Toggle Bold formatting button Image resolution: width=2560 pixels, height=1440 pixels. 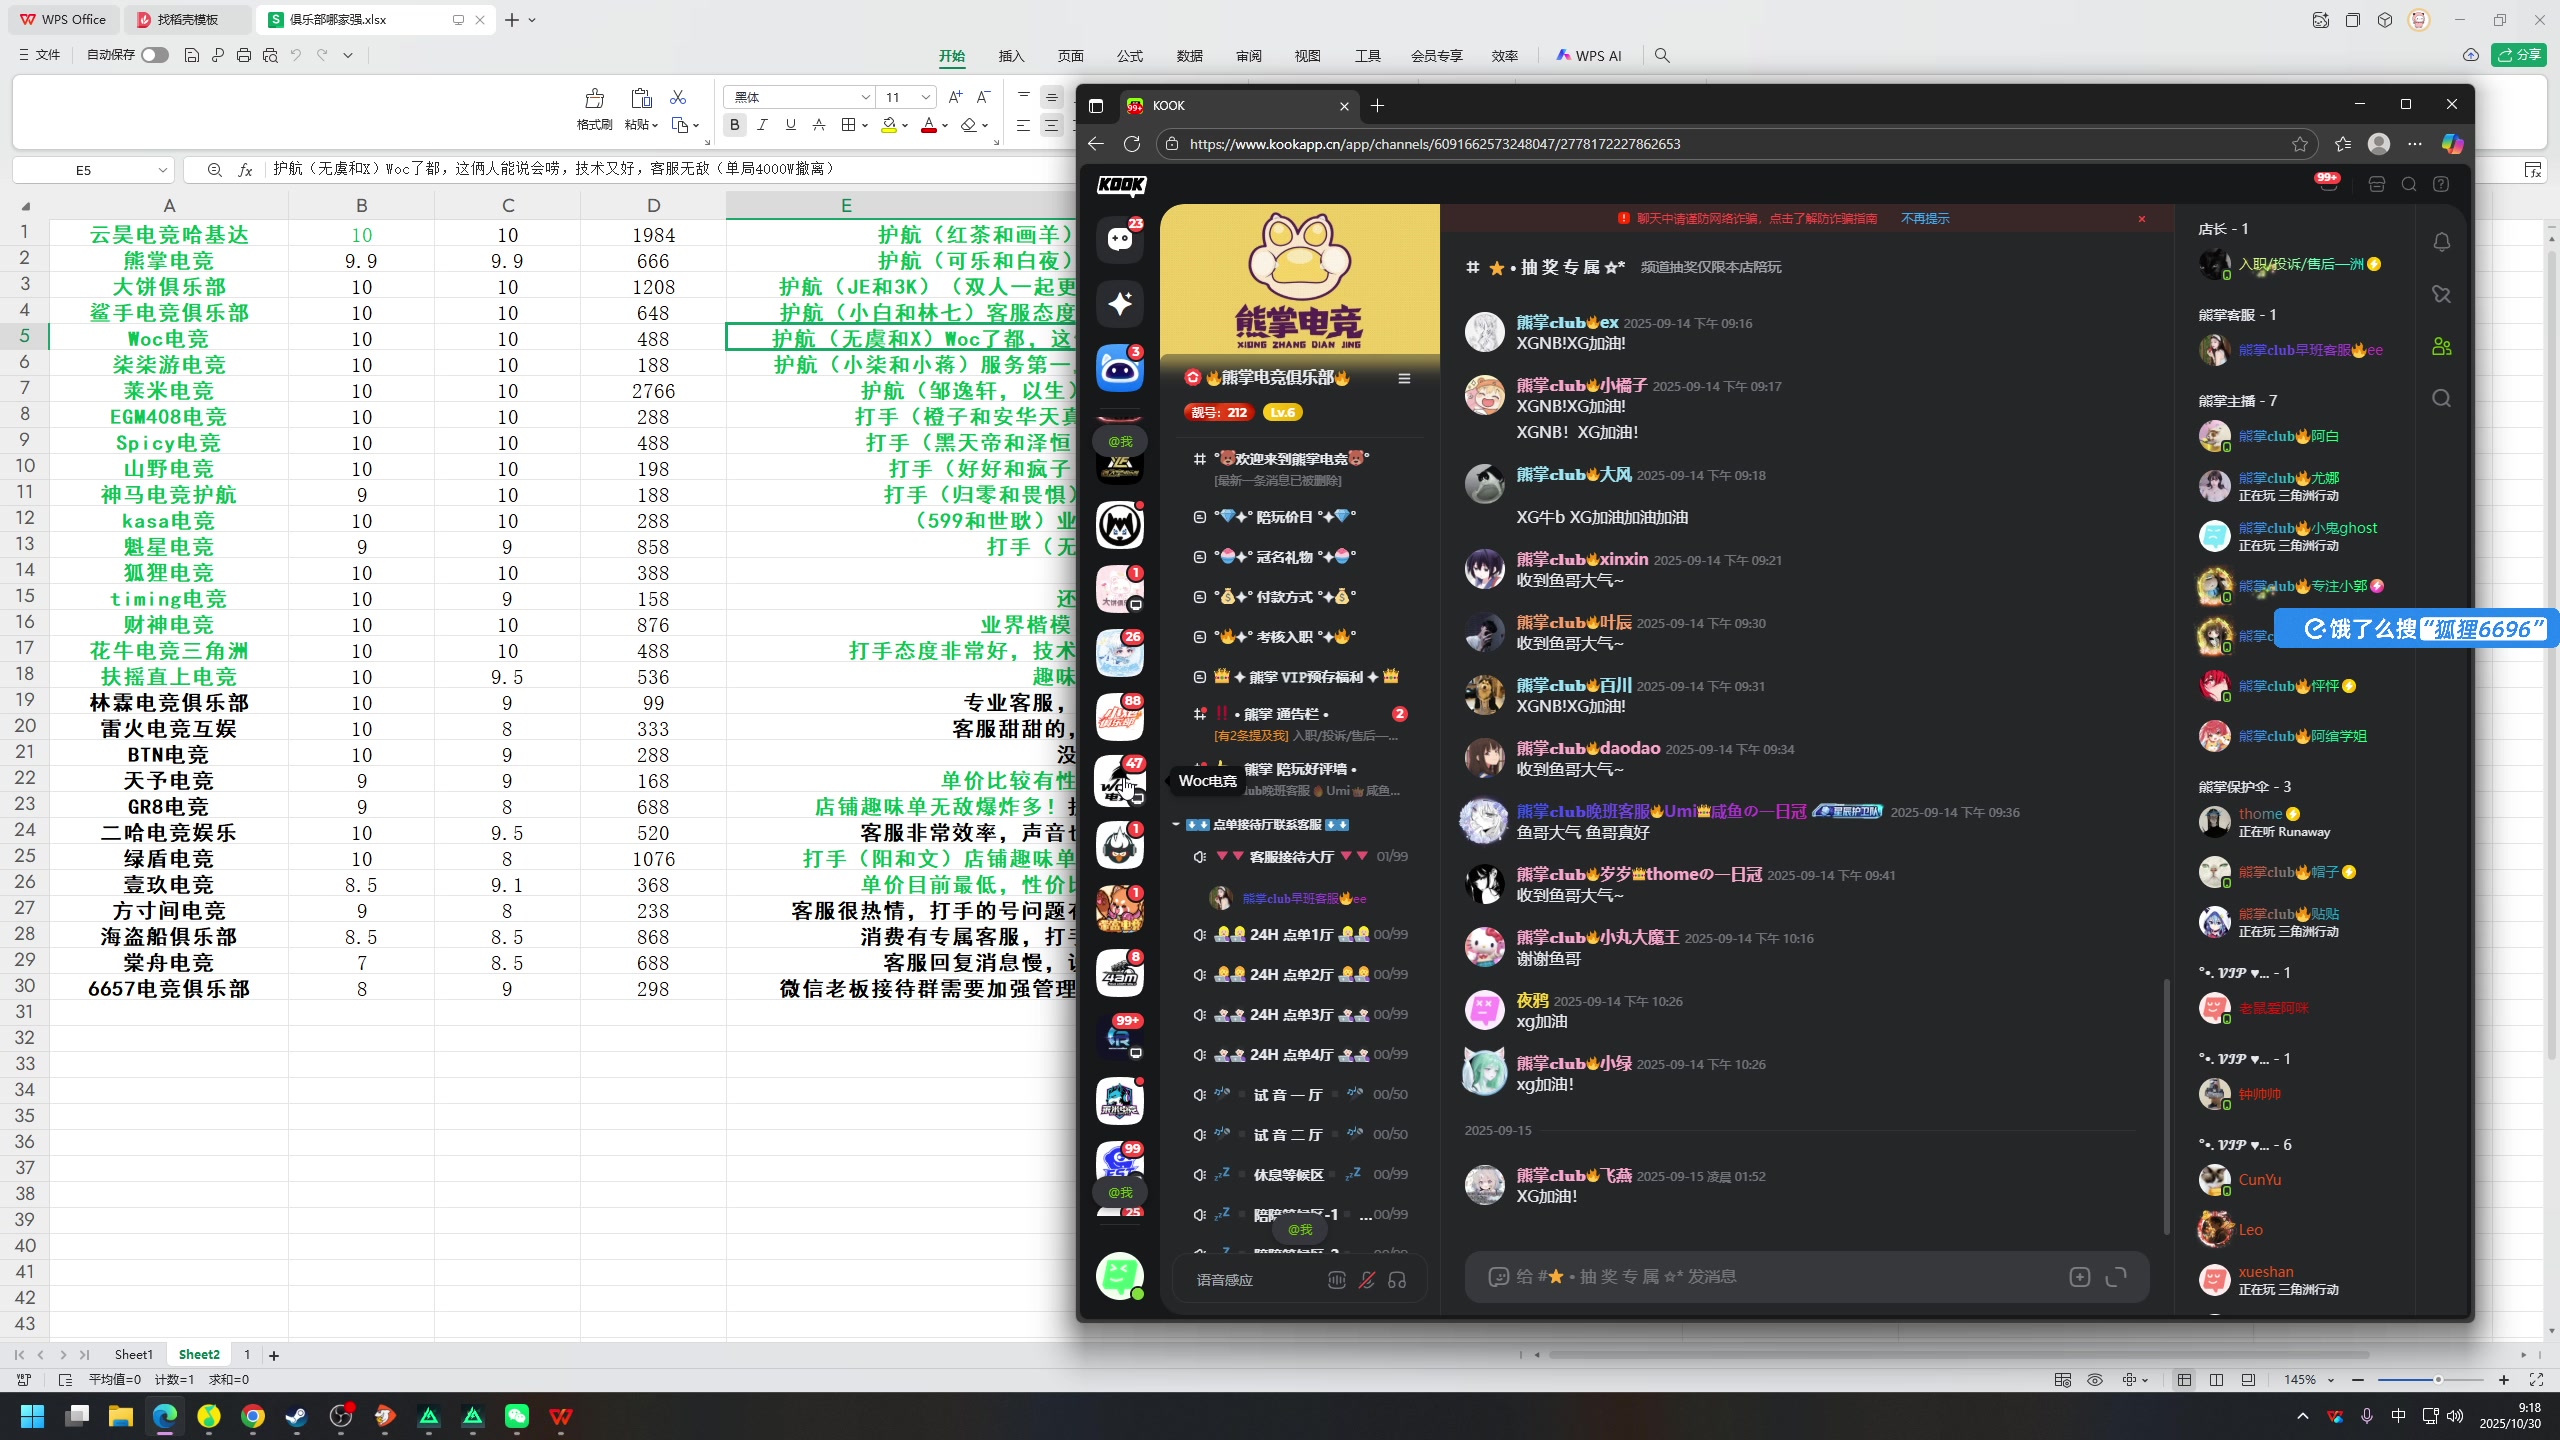pos(735,125)
